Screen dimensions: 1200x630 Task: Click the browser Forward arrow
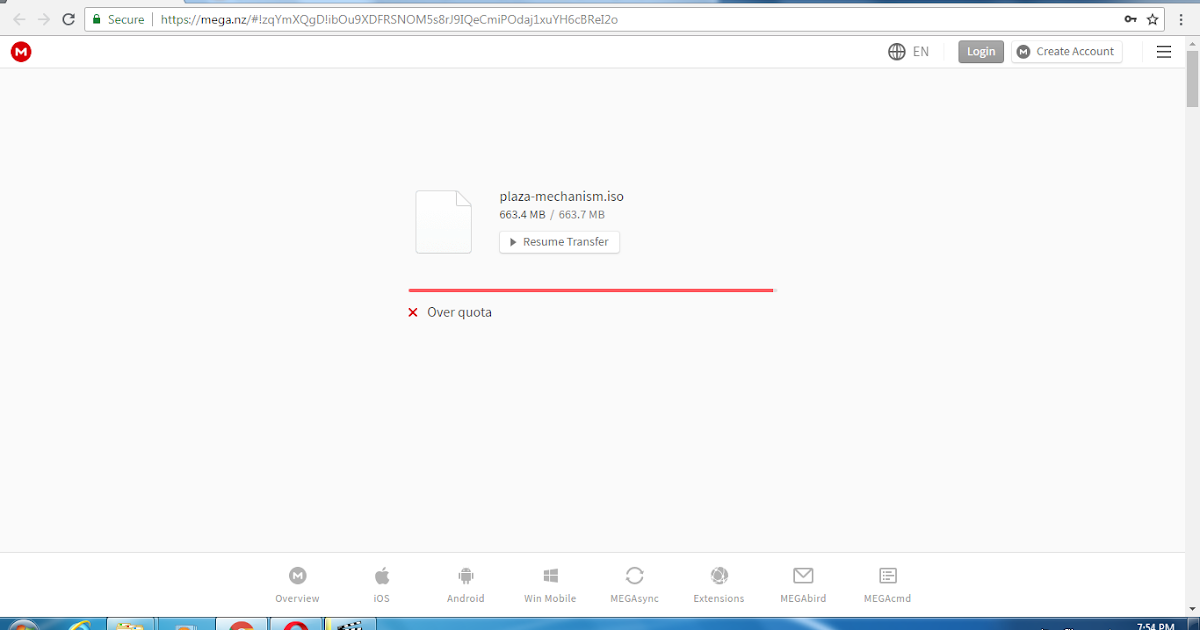tap(43, 19)
